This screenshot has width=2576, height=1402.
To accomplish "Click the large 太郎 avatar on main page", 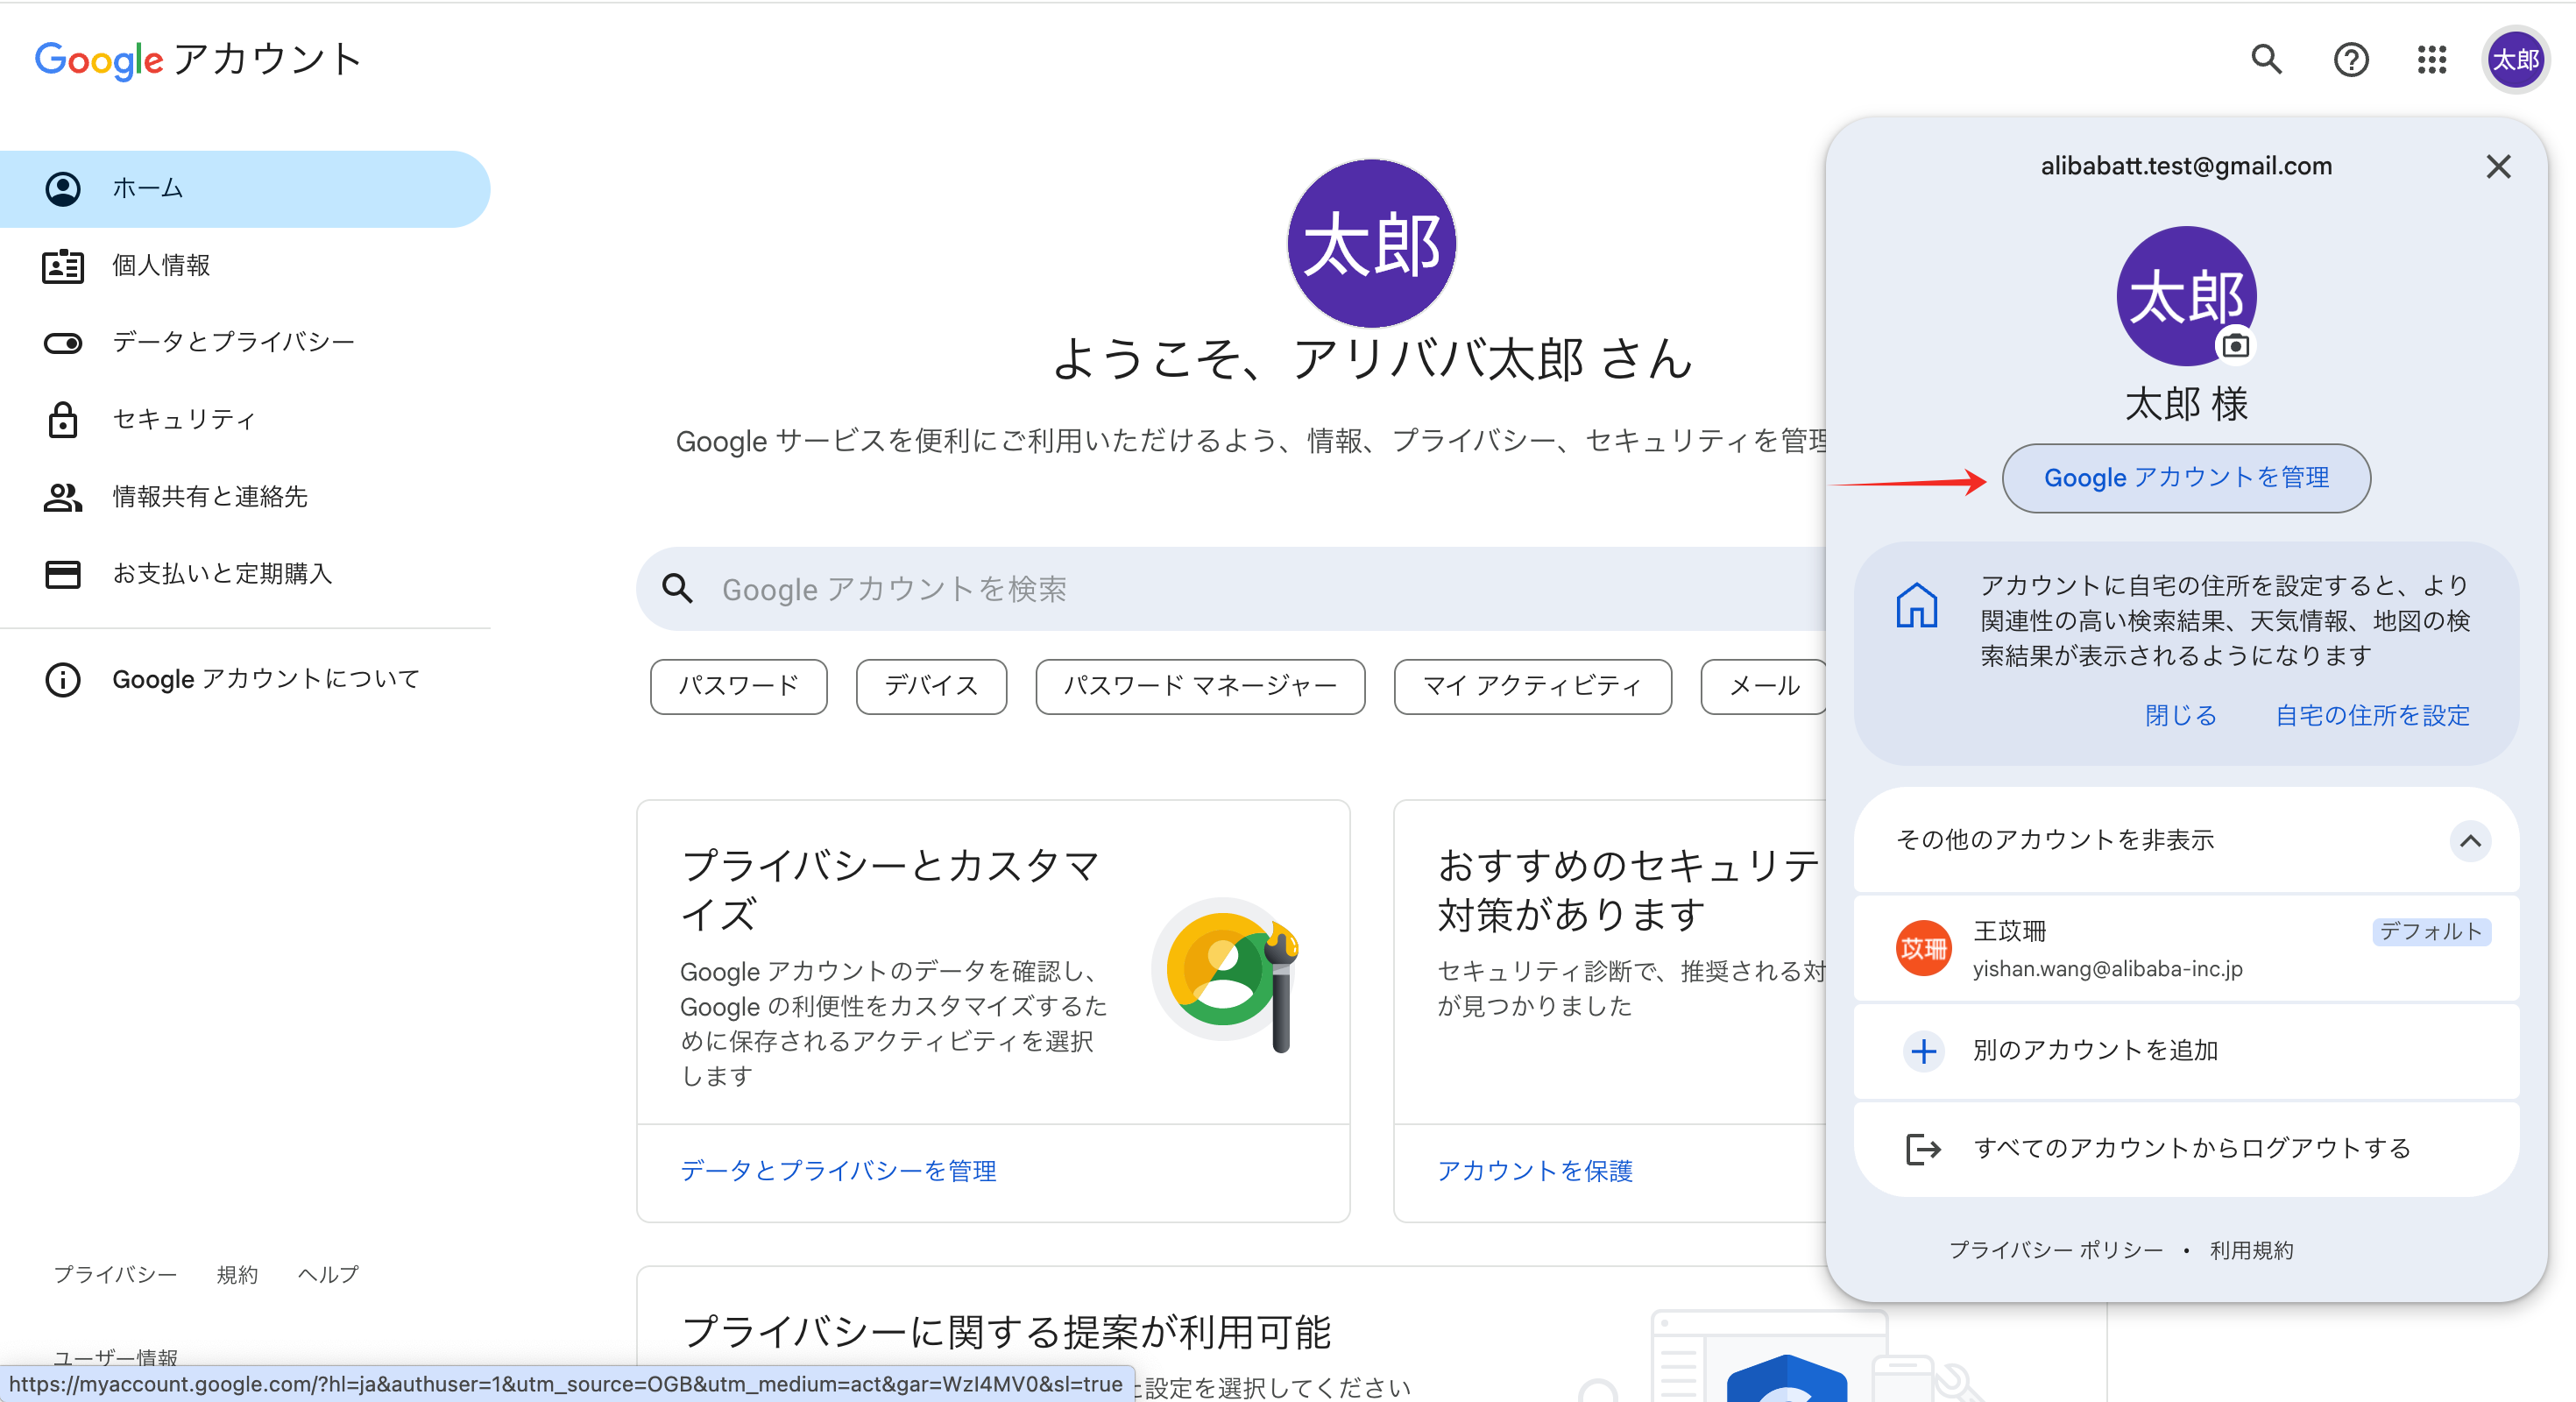I will pyautogui.click(x=1371, y=243).
